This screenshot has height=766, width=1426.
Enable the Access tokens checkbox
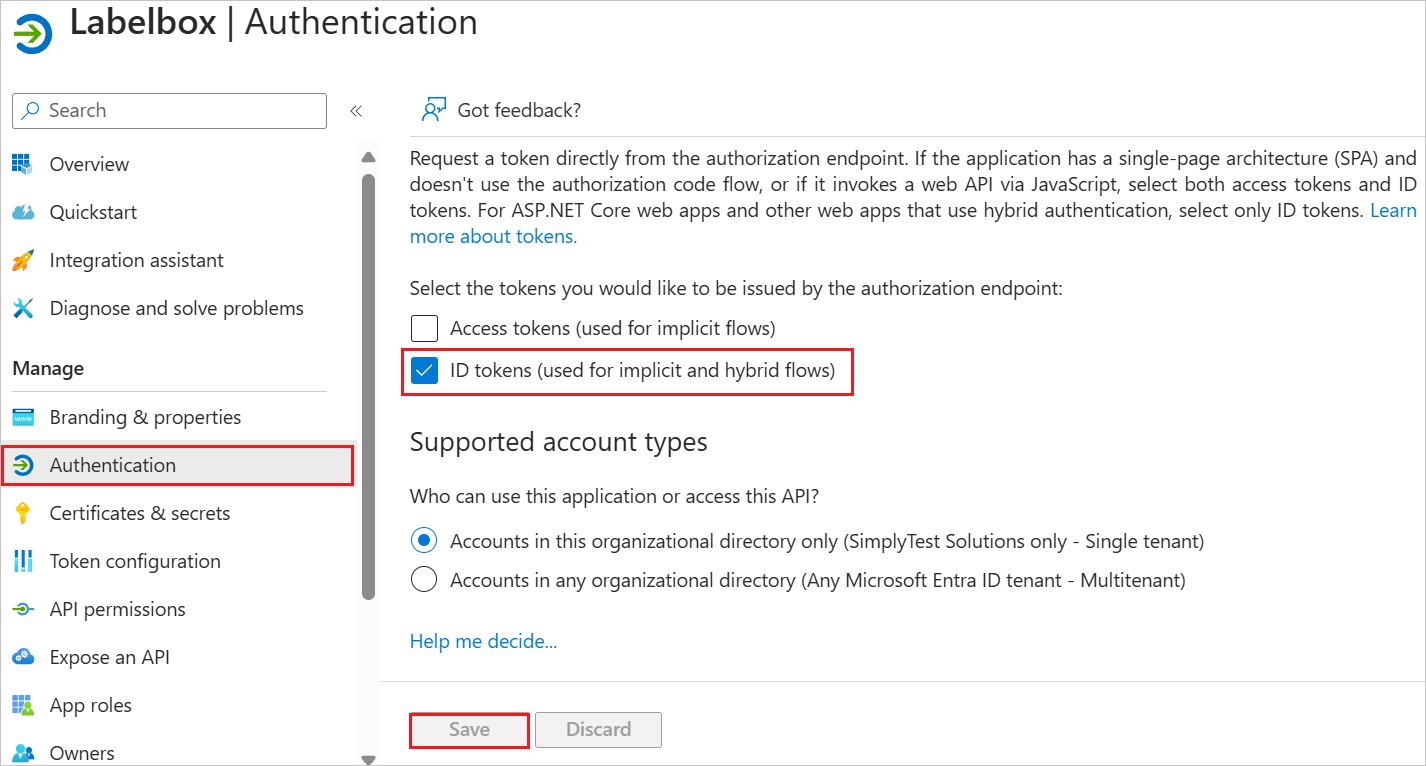(x=424, y=328)
